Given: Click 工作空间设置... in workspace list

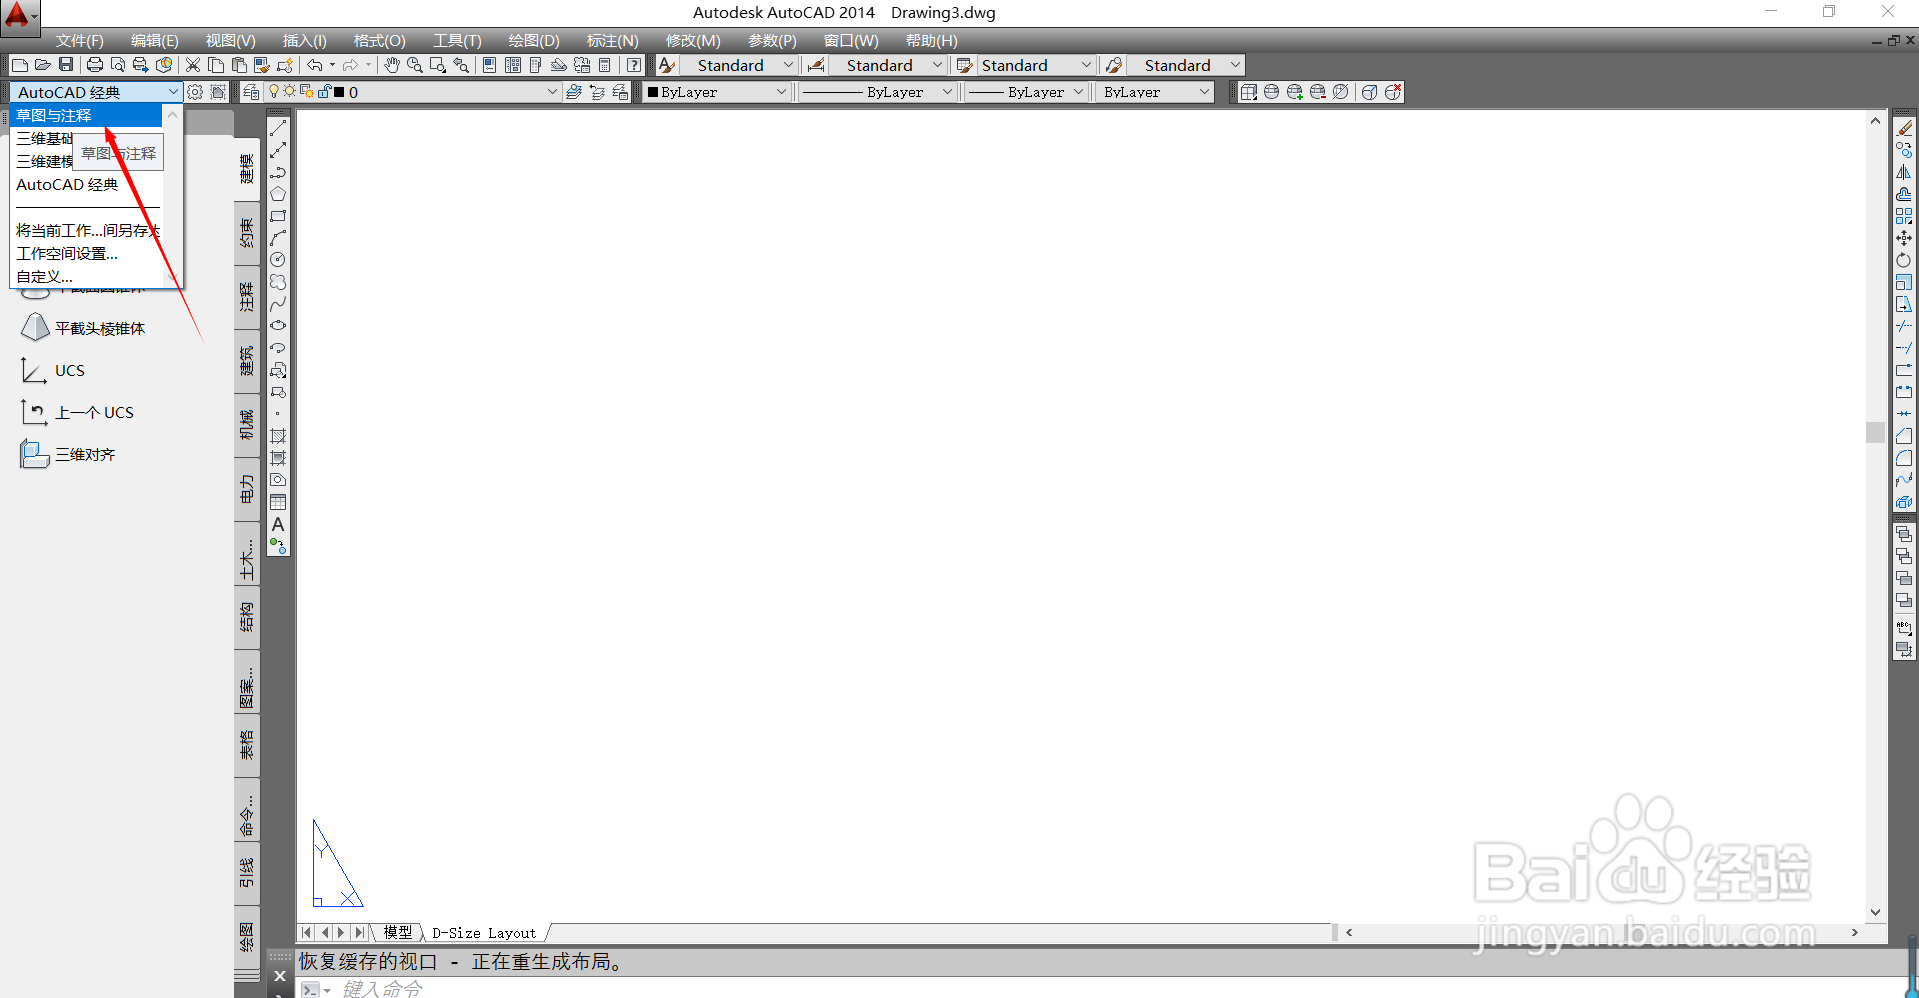Looking at the screenshot, I should tap(86, 254).
